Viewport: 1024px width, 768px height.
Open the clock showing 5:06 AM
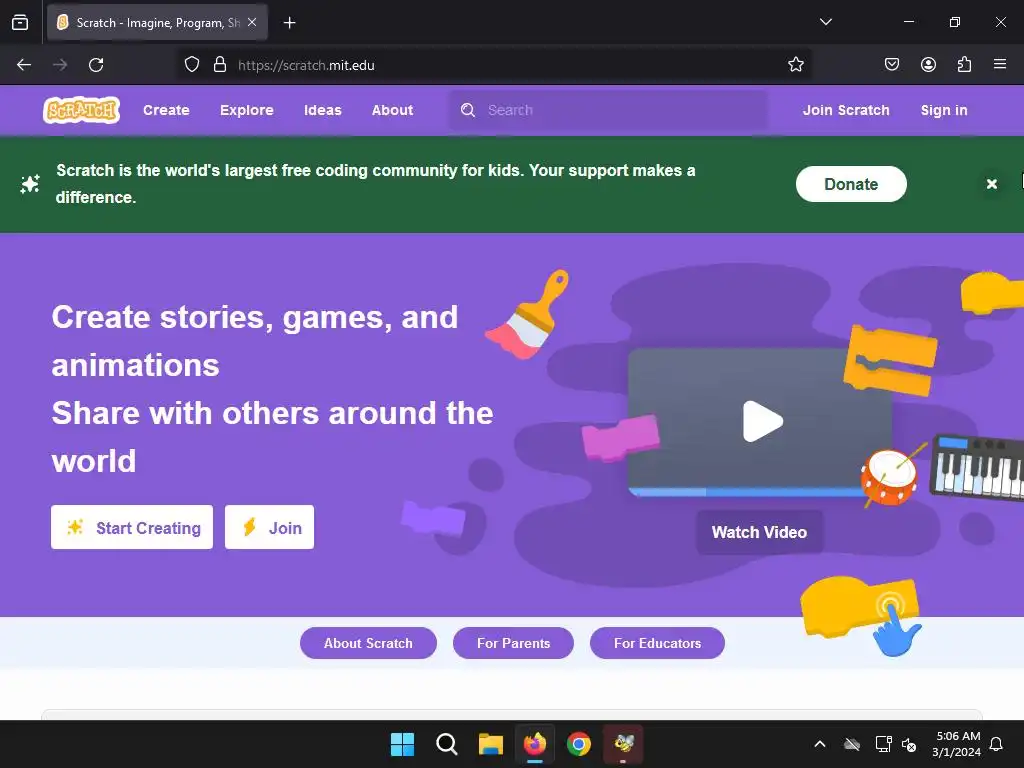(957, 744)
